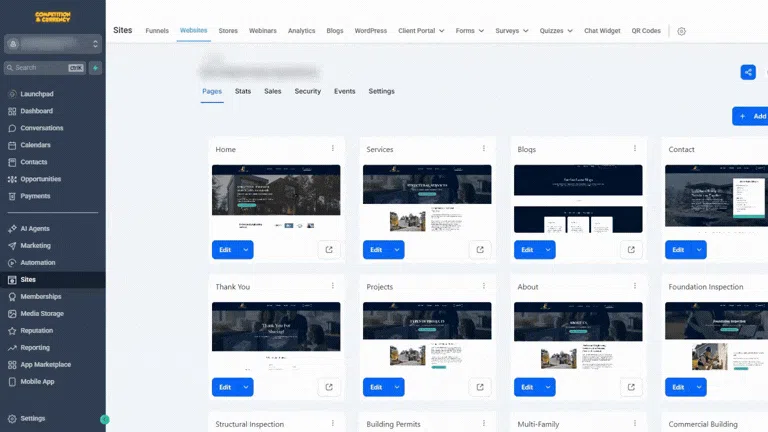Switch to the Webinars tab
Screen dimensions: 768x432
point(263,30)
